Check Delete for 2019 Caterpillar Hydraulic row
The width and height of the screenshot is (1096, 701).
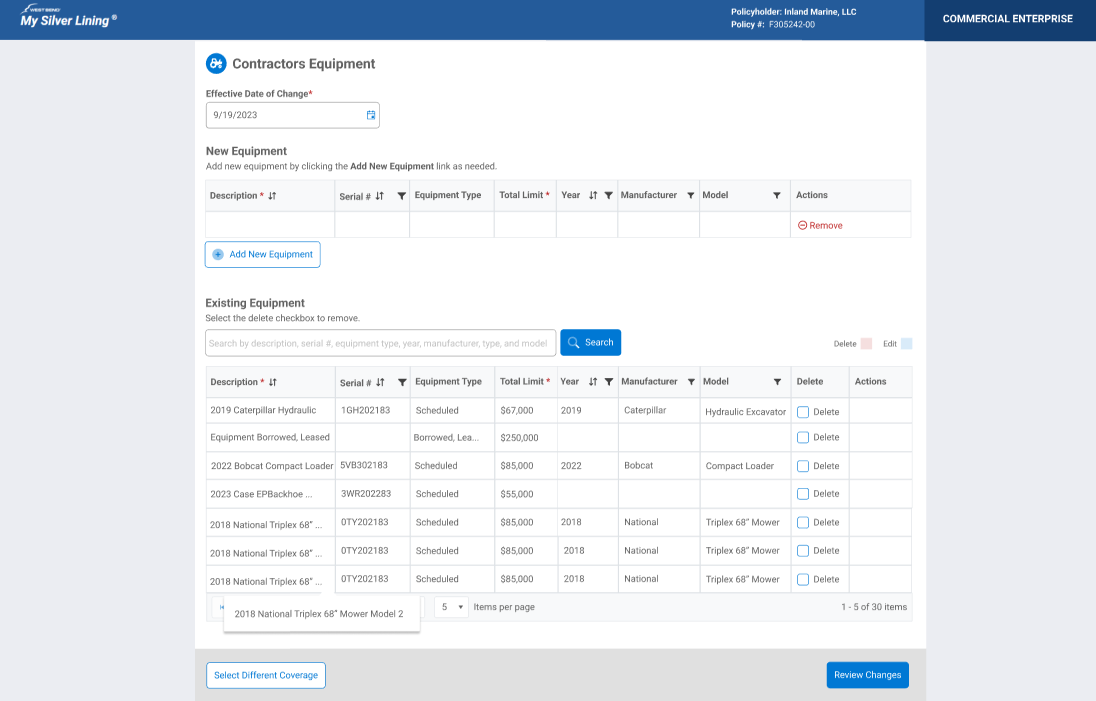[x=803, y=412]
